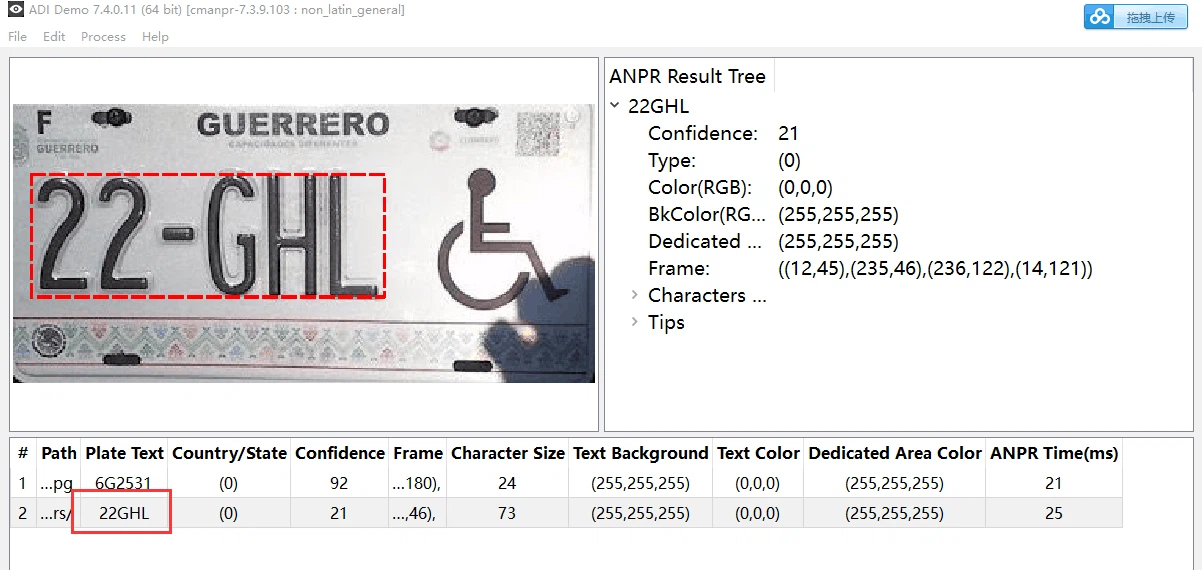Expand the Characters node in result tree
The width and height of the screenshot is (1202, 570).
634,295
